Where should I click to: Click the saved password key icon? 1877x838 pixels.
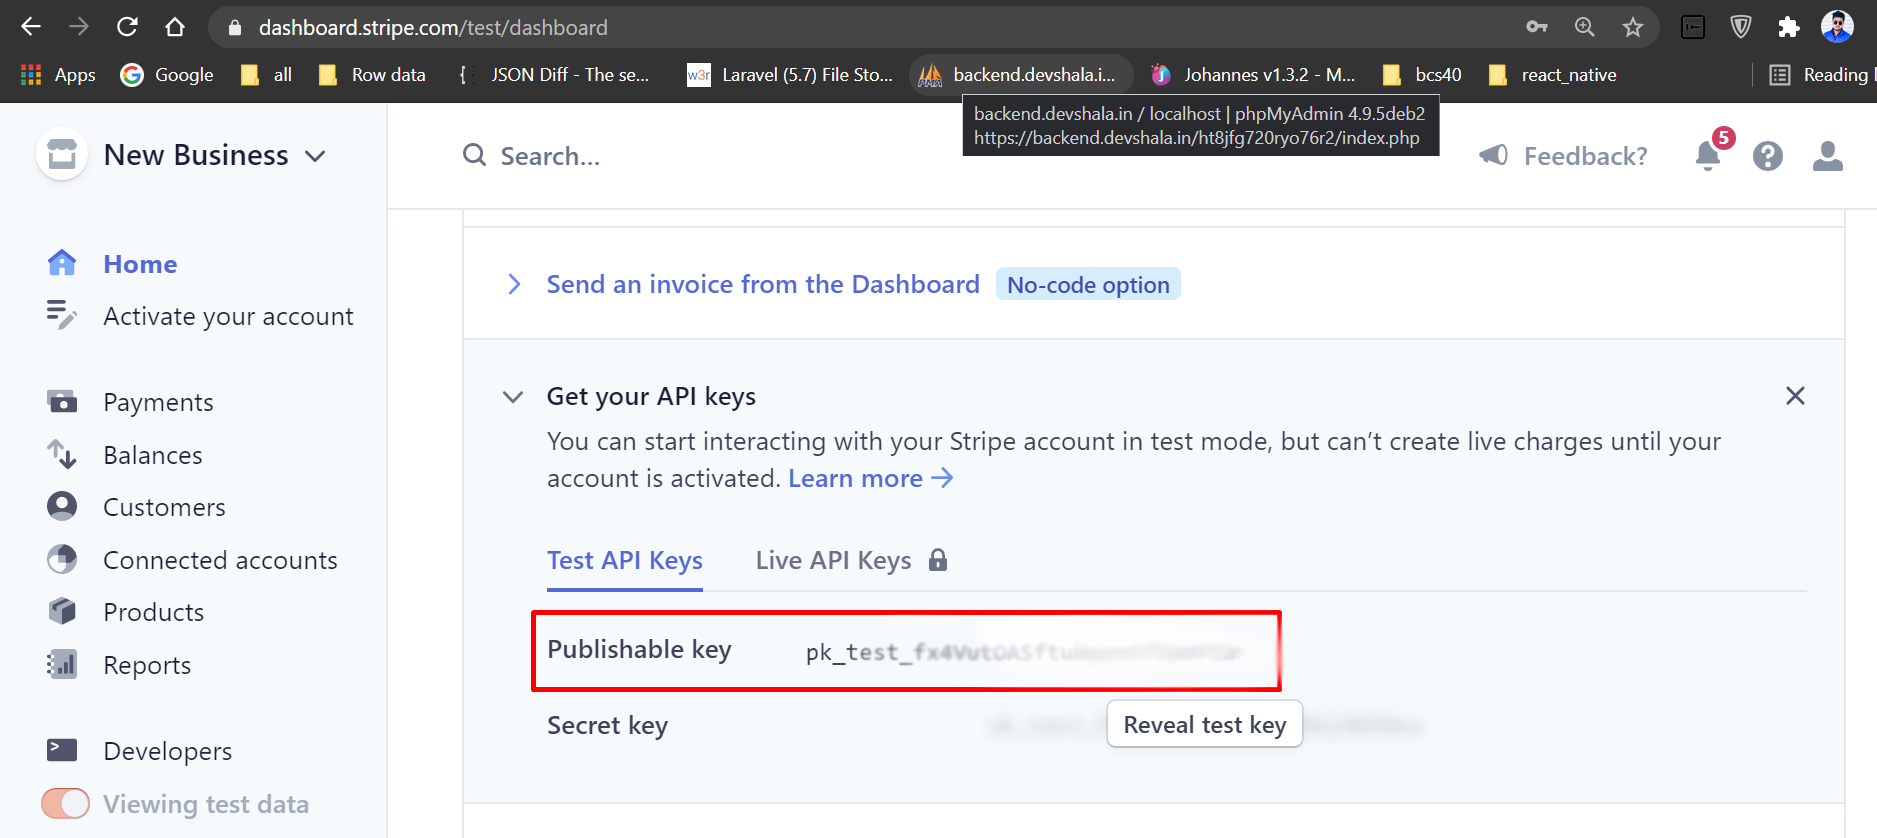click(1537, 27)
